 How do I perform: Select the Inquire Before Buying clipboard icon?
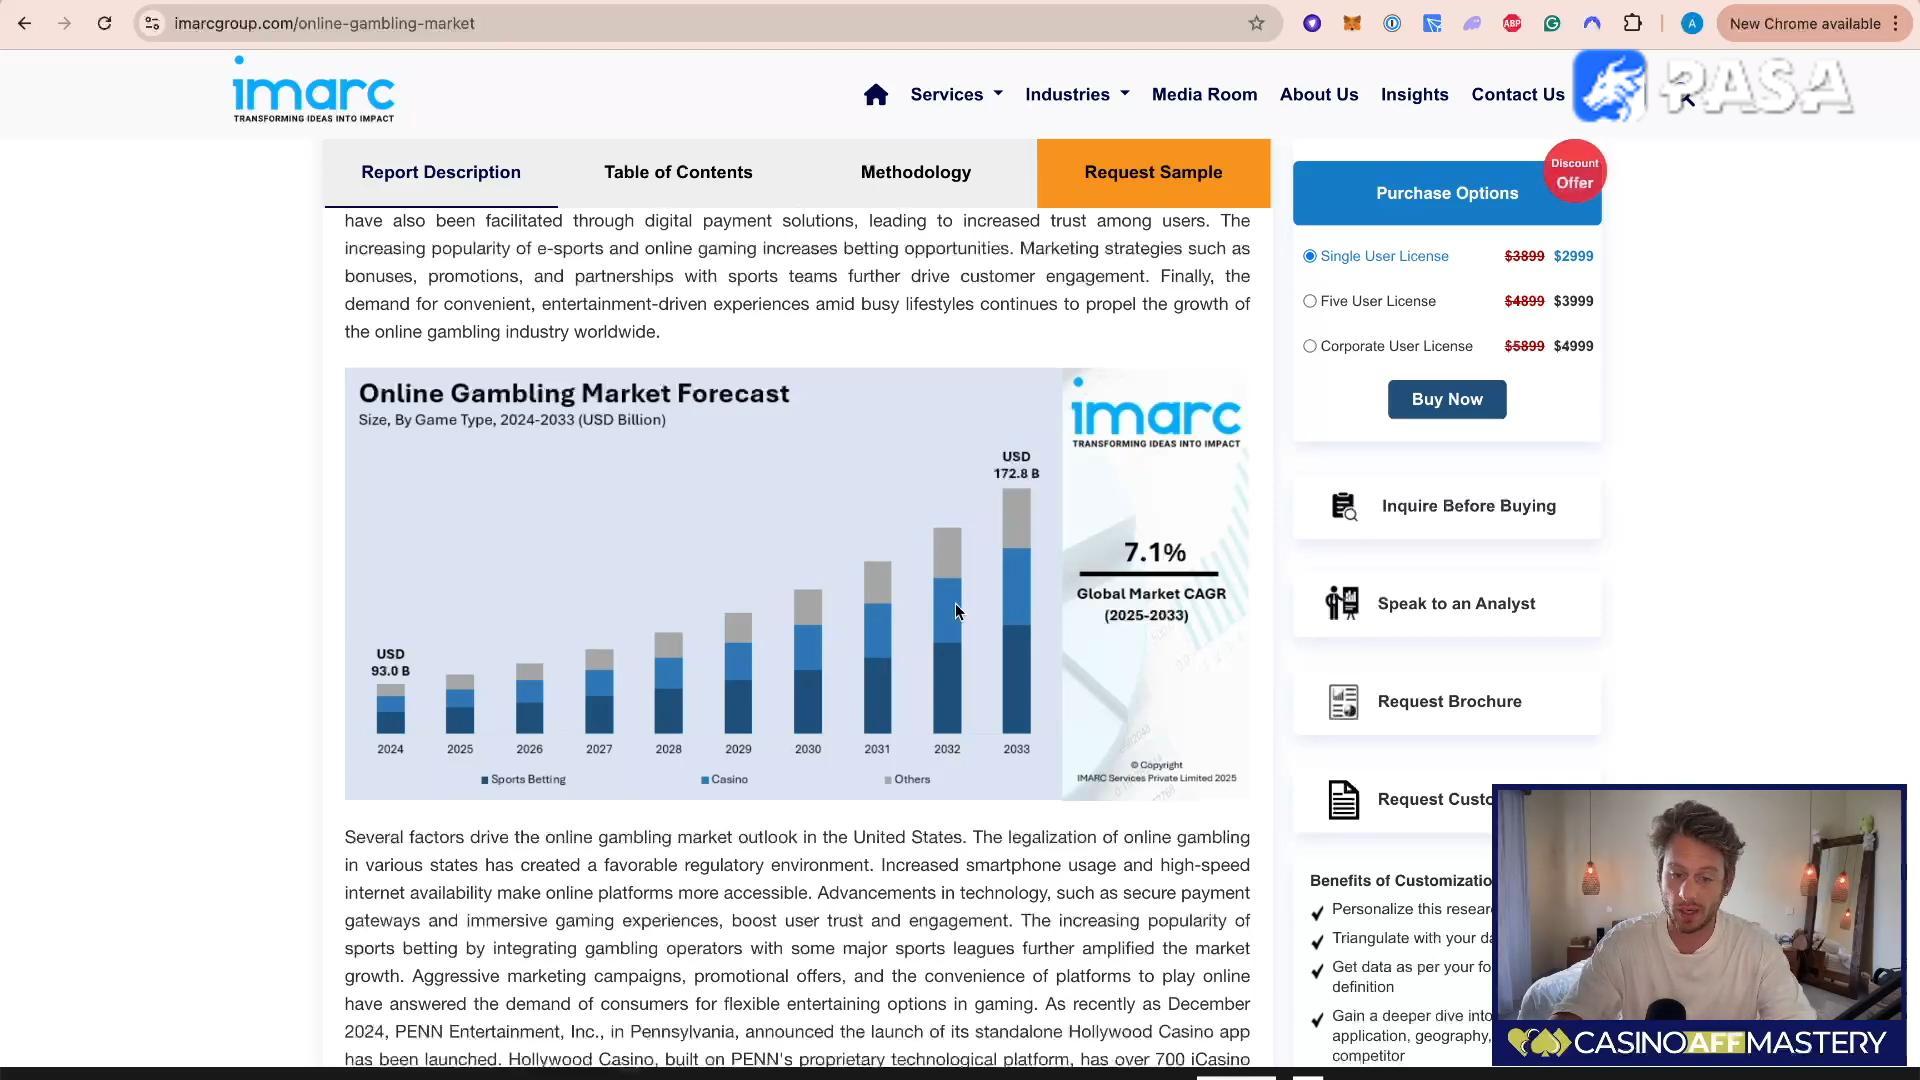click(1344, 506)
